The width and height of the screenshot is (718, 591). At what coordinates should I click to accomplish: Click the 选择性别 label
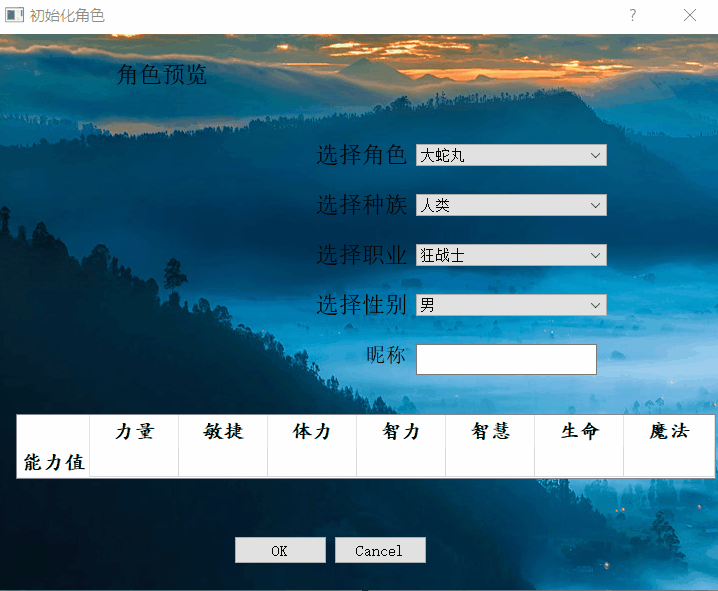[x=362, y=305]
